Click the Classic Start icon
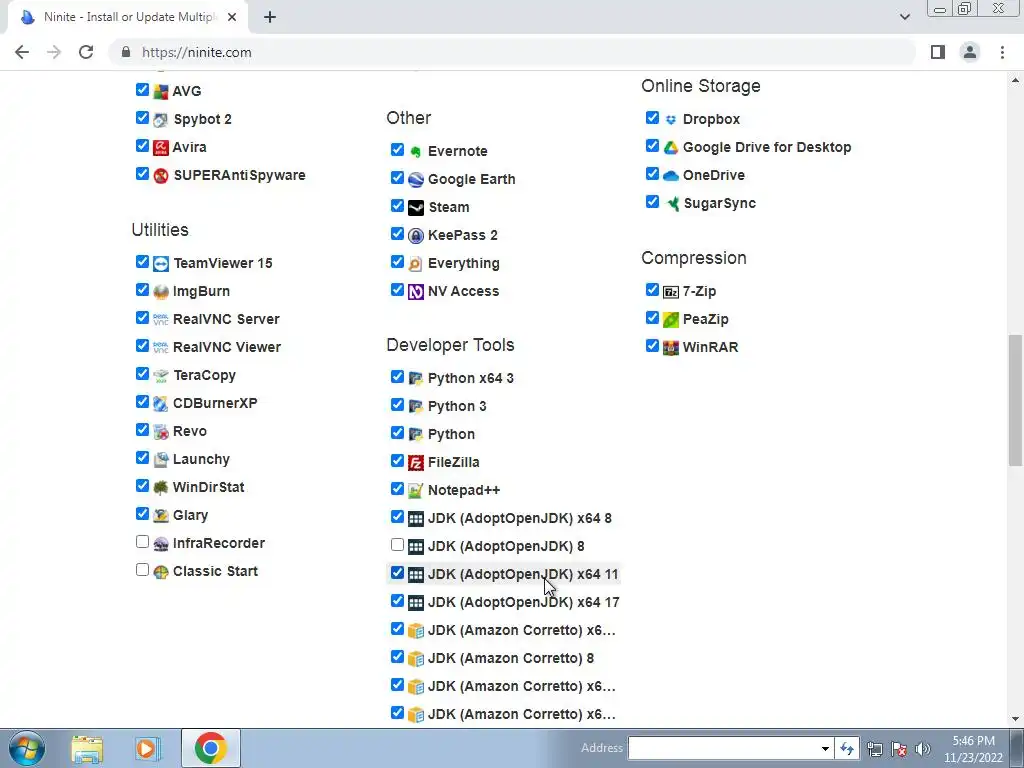 tap(161, 571)
